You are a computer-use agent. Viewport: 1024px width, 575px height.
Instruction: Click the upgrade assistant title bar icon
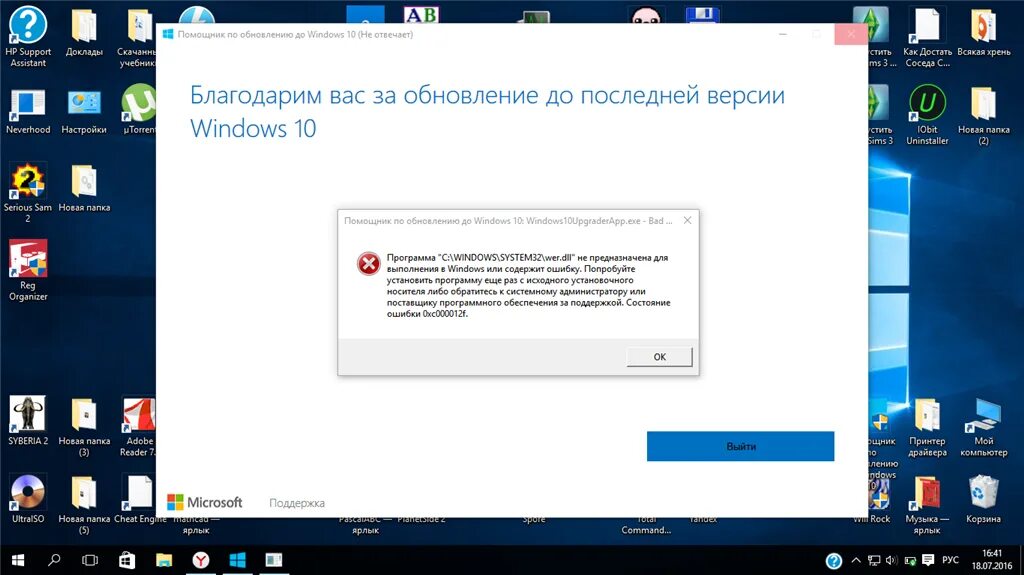coord(168,34)
